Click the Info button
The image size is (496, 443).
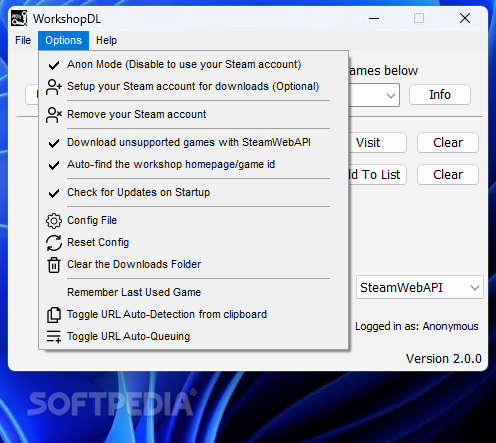coord(440,95)
